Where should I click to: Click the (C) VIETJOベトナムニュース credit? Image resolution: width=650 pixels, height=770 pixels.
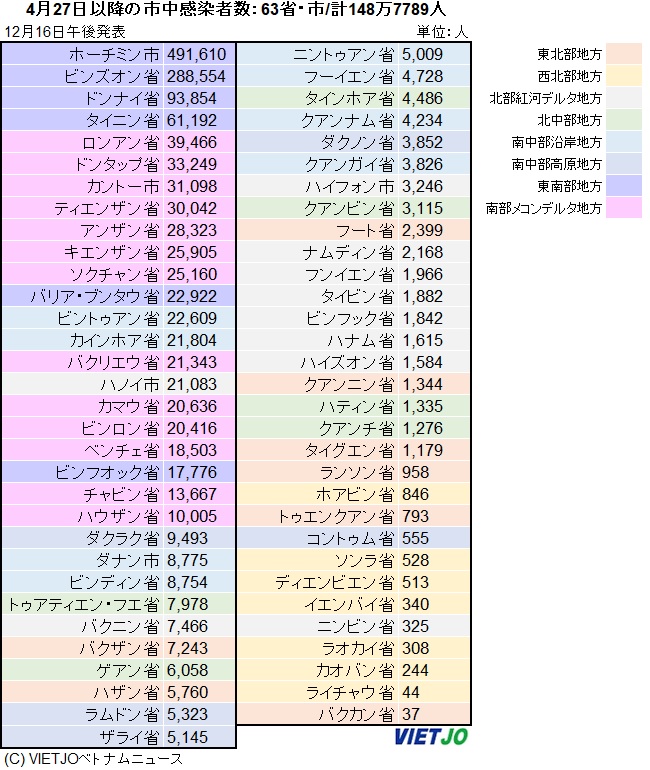tap(93, 759)
